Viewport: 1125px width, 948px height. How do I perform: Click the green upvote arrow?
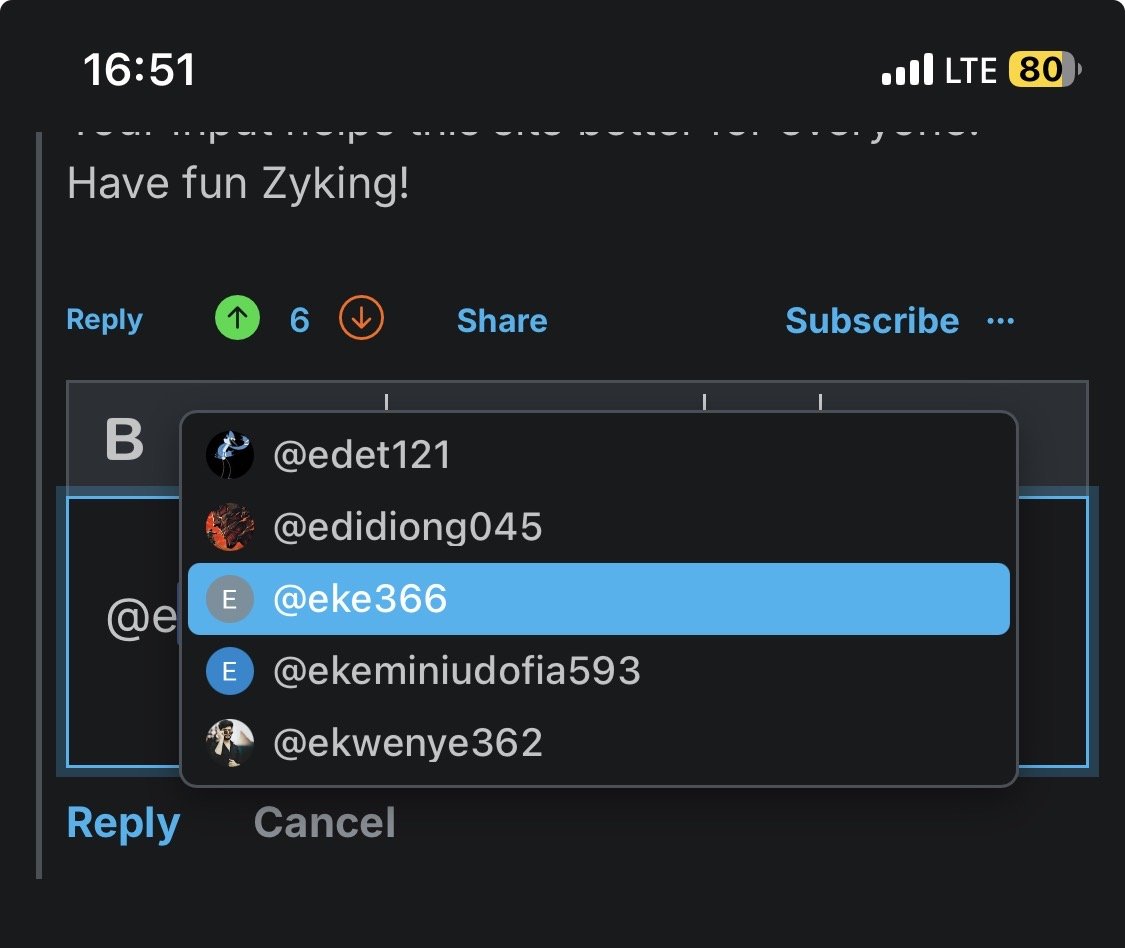pyautogui.click(x=236, y=317)
